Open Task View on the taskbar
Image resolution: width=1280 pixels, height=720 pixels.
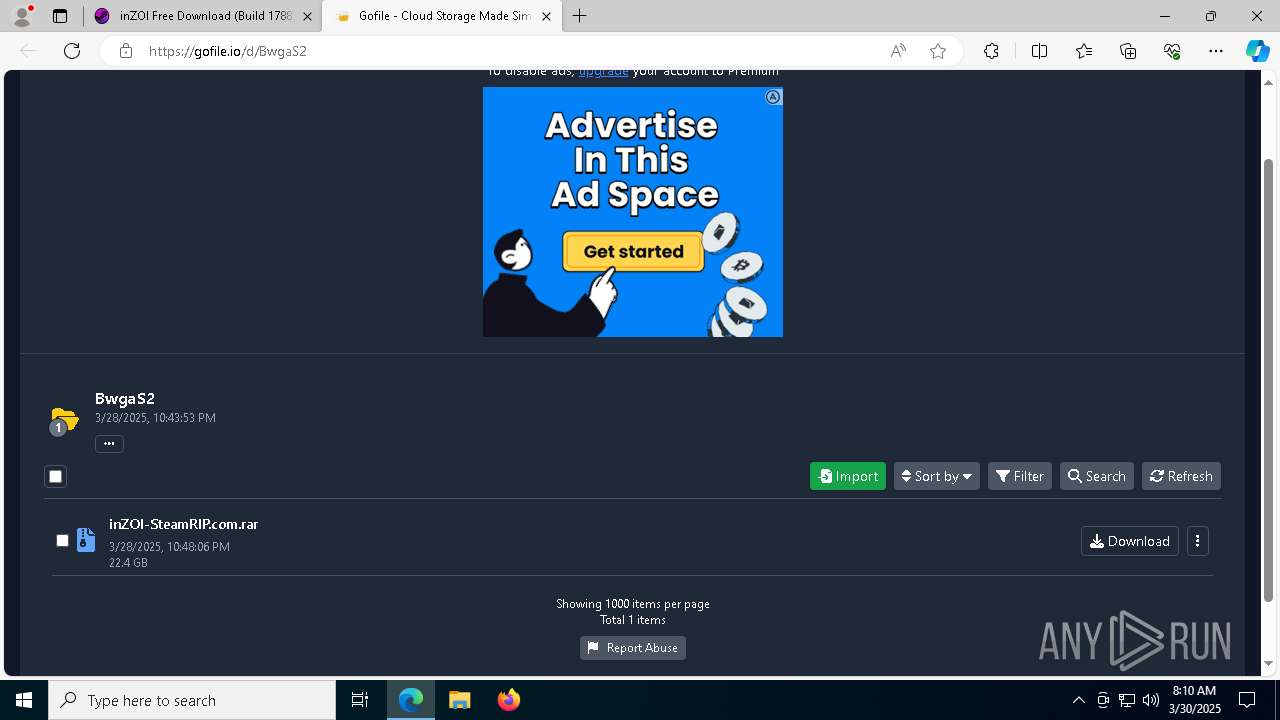point(360,700)
